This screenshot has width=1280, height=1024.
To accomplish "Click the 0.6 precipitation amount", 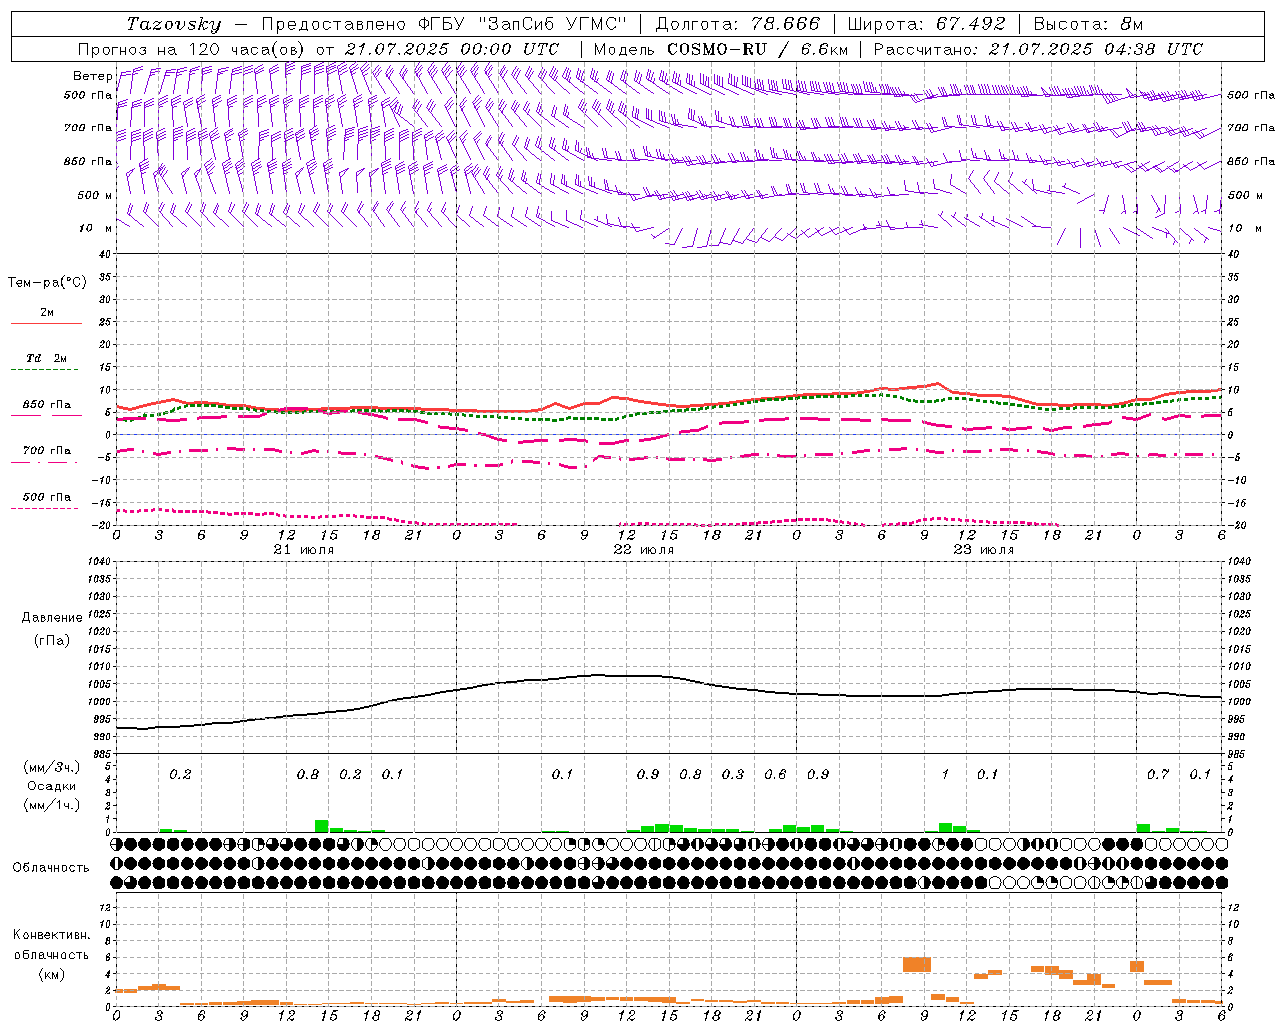I will 775,774.
